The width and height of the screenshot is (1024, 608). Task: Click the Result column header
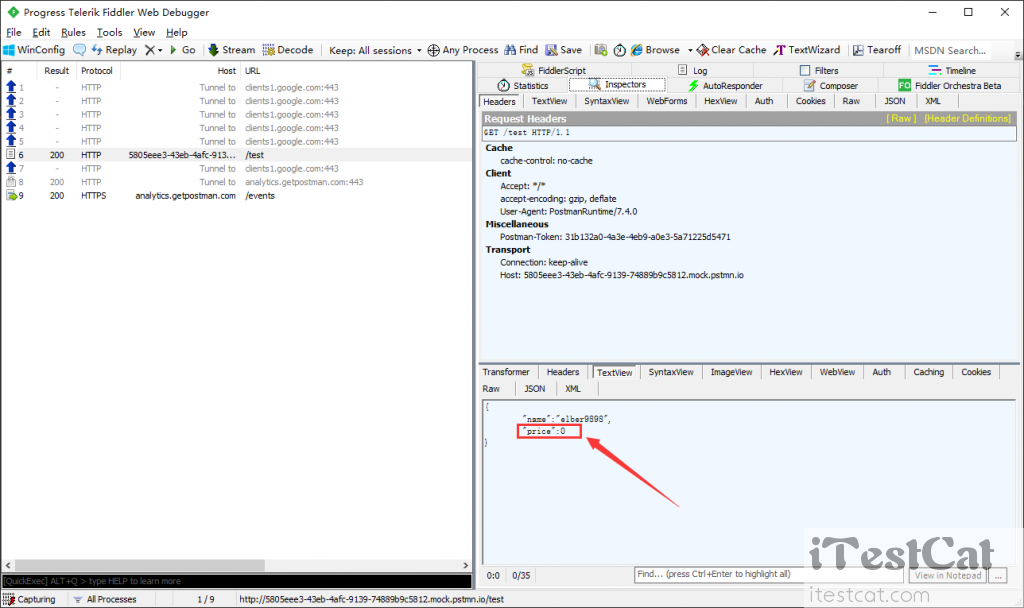[x=56, y=71]
